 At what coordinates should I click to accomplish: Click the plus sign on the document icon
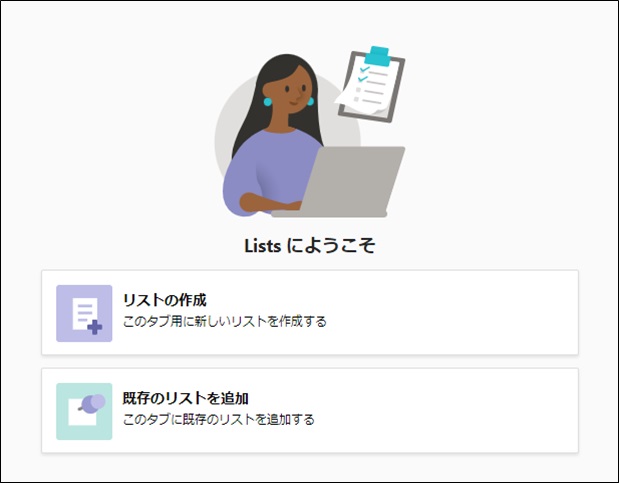point(95,327)
